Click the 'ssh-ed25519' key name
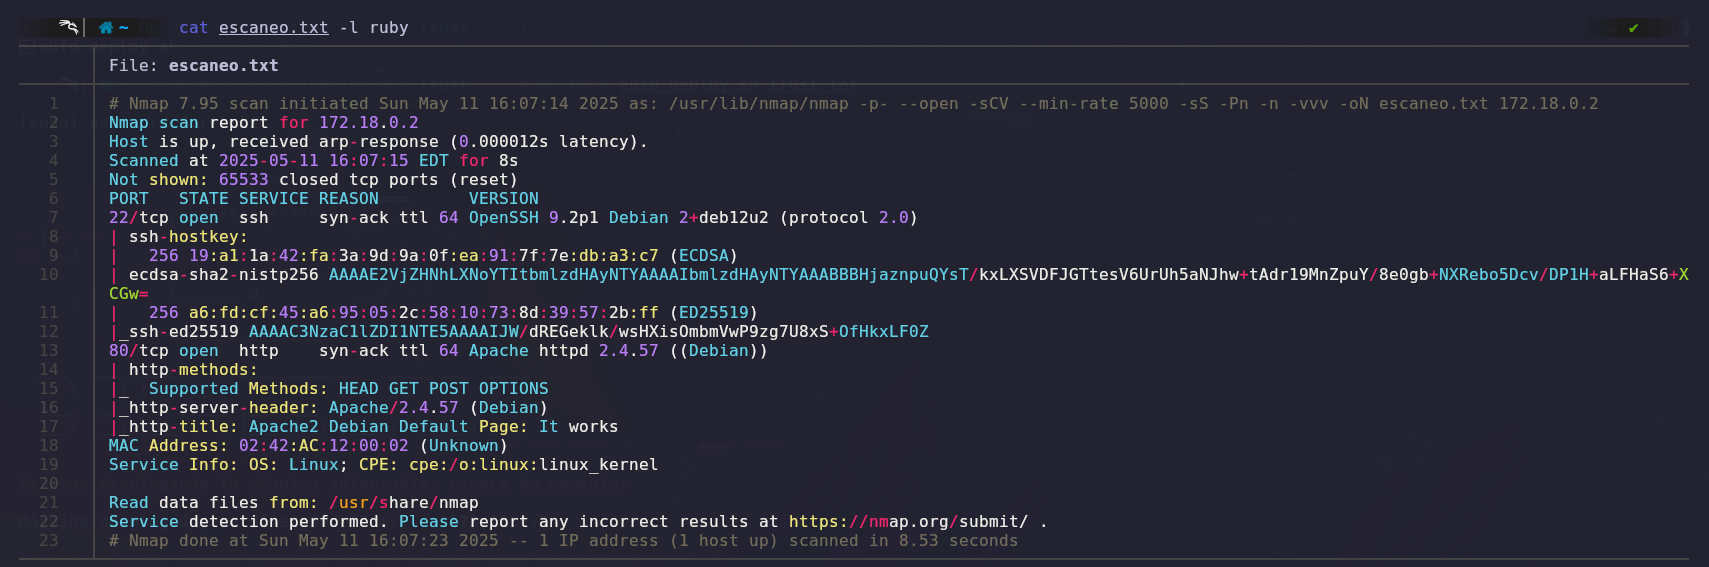 pos(184,332)
